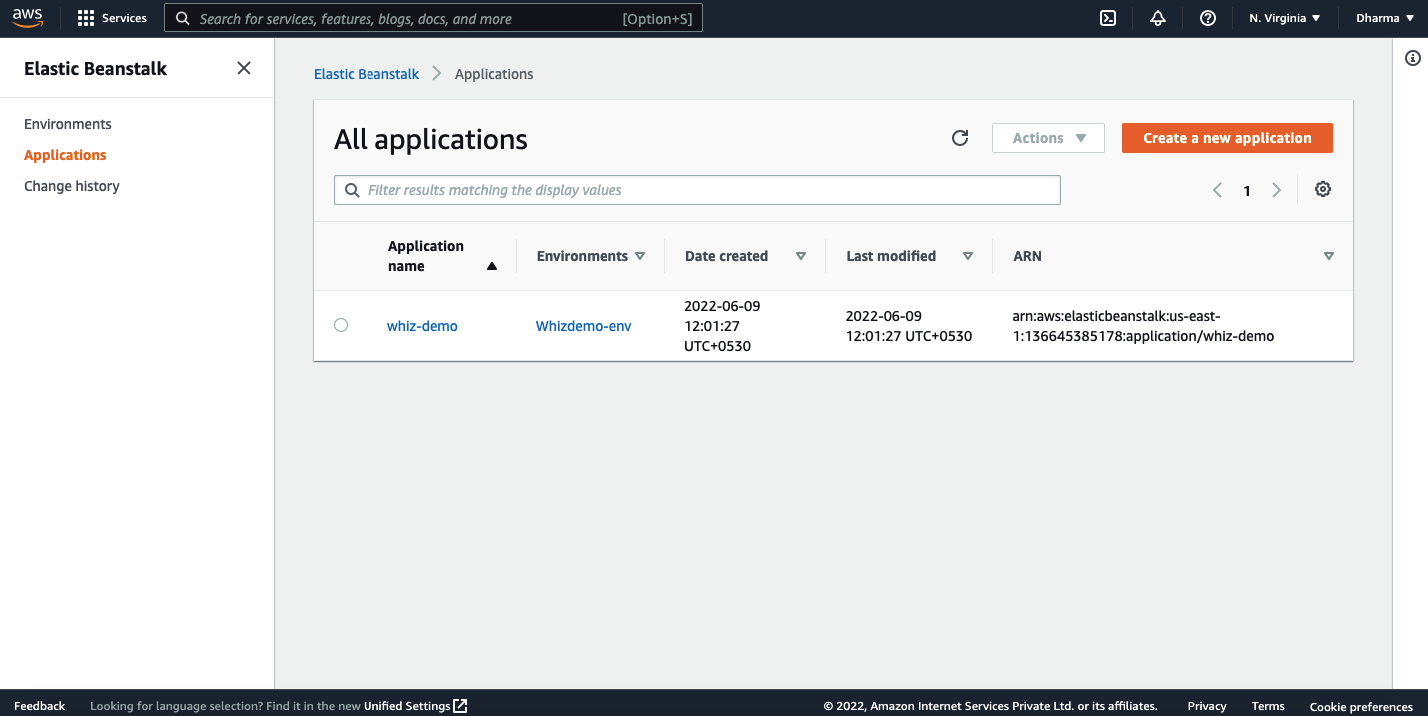Open the Services grid menu

(x=112, y=18)
